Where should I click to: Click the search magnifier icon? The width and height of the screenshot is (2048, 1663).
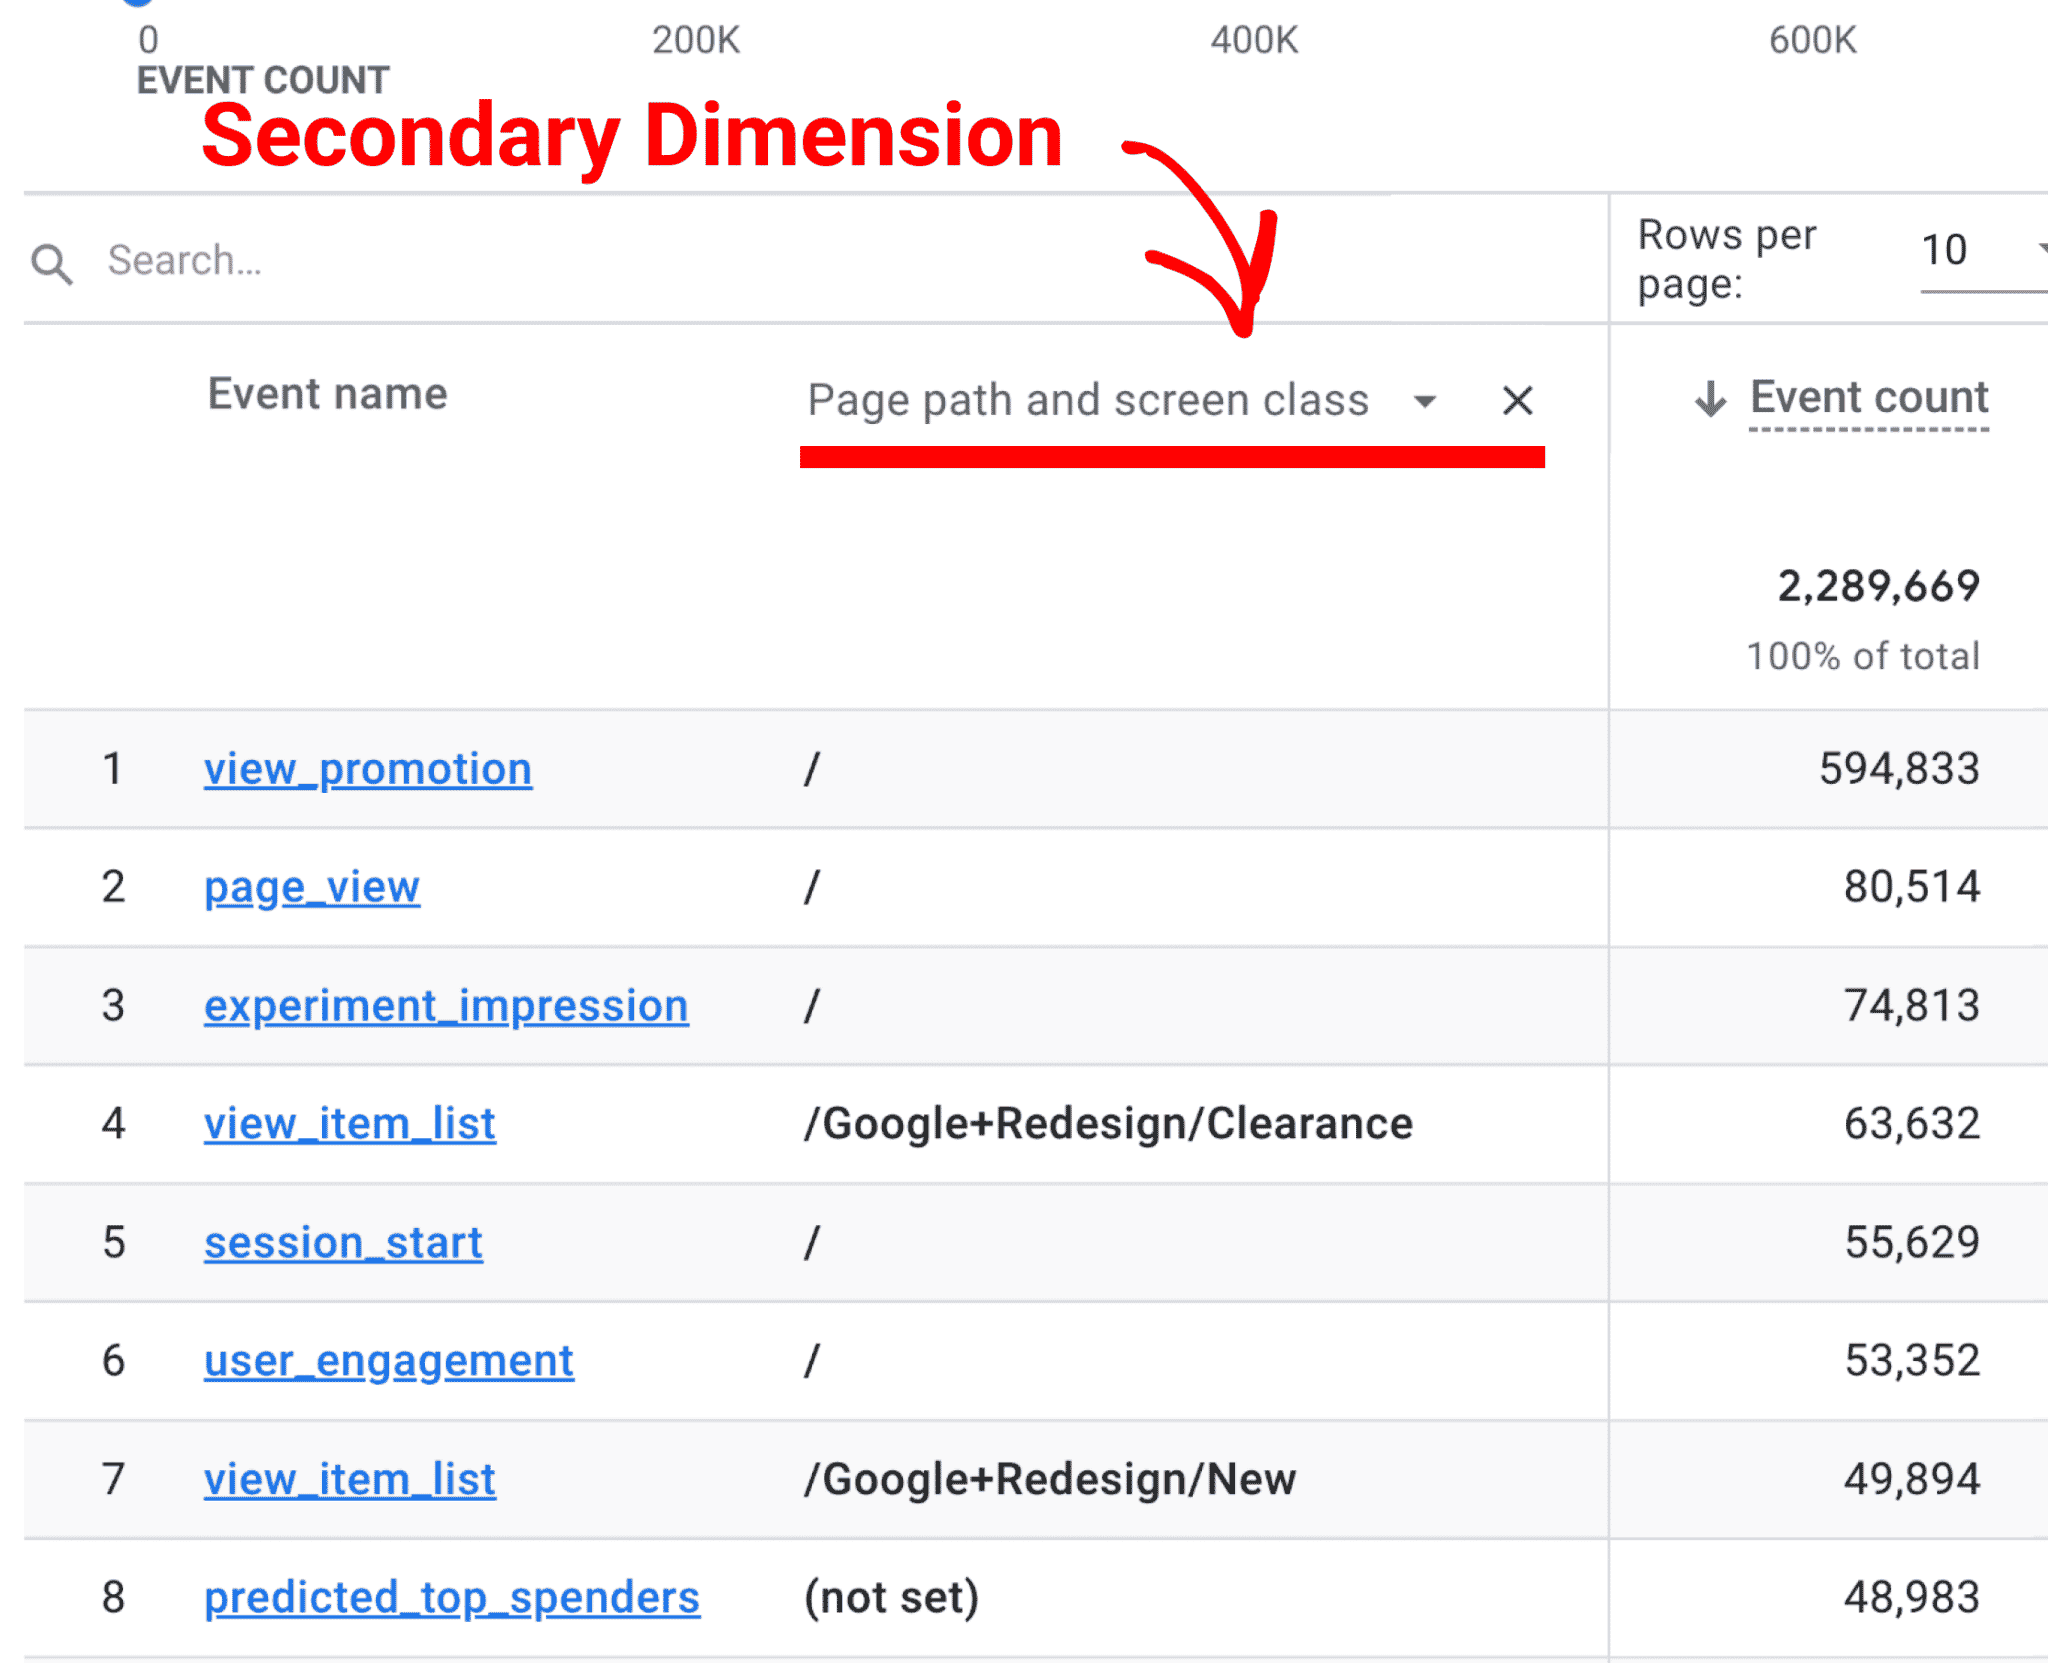click(52, 262)
